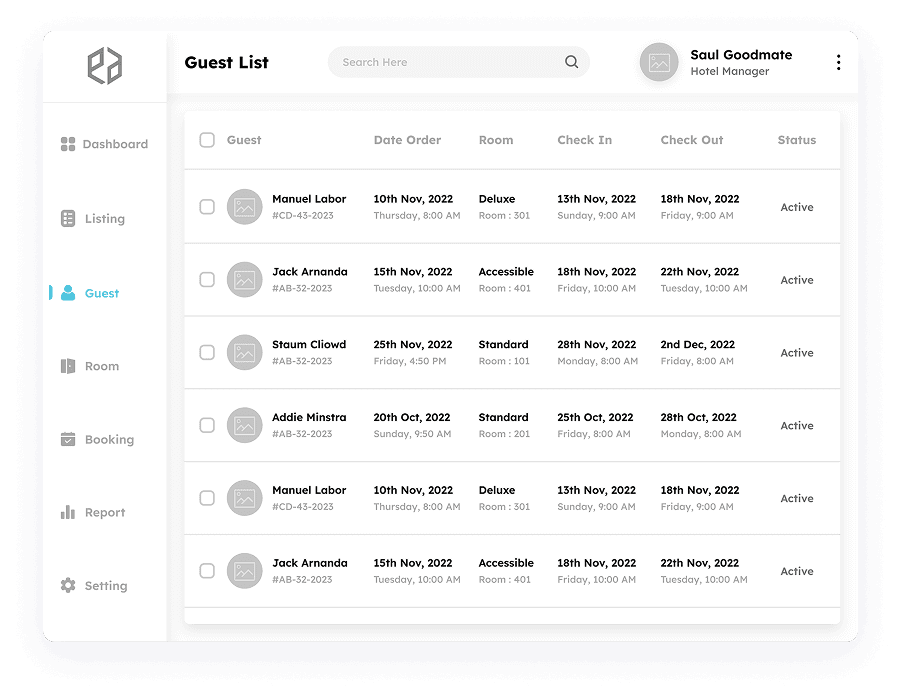
Task: Open the three-dot menu beside Saul Goodmate
Action: (x=838, y=62)
